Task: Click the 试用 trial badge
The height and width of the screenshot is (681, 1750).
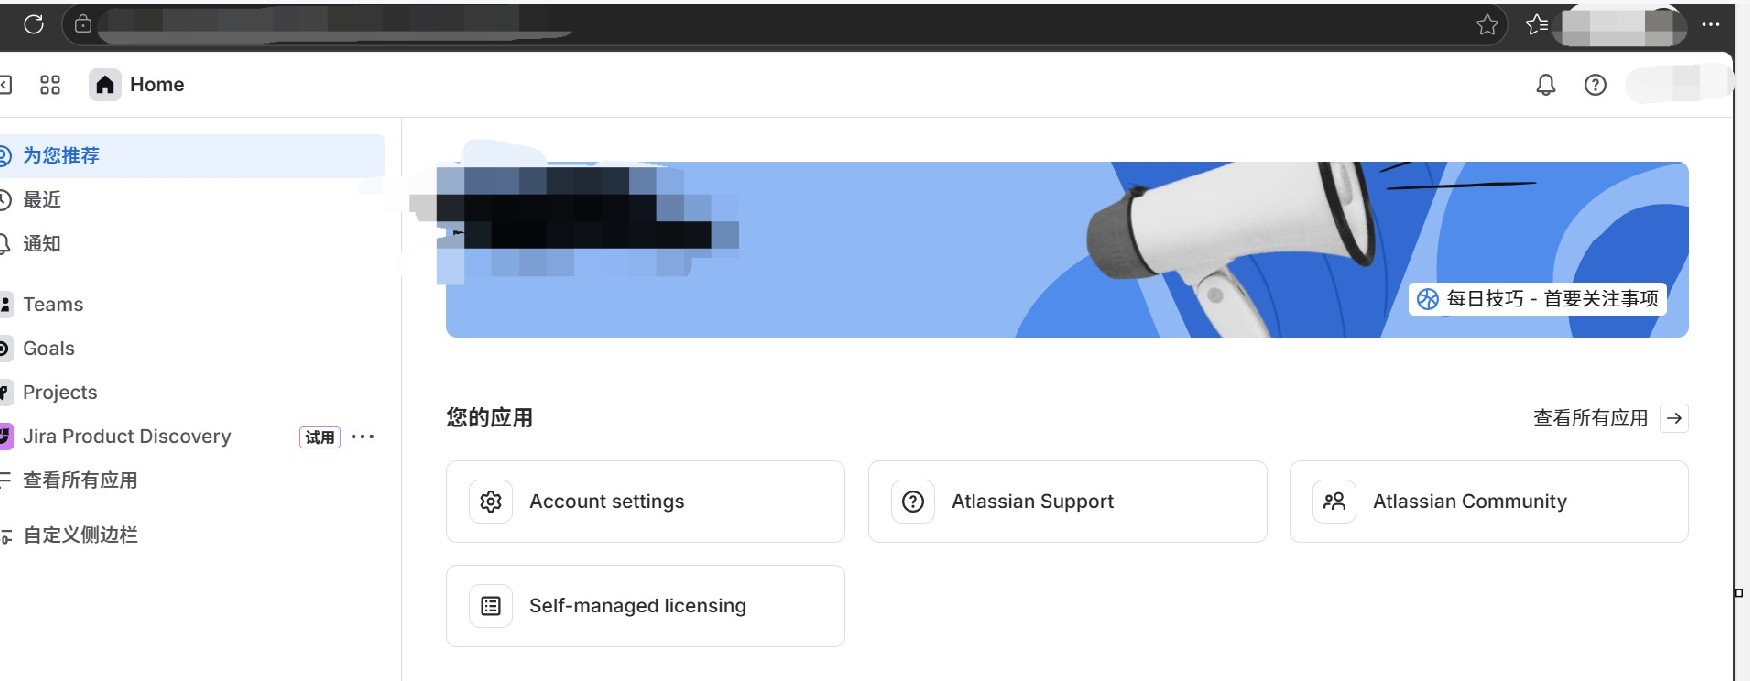Action: click(320, 437)
